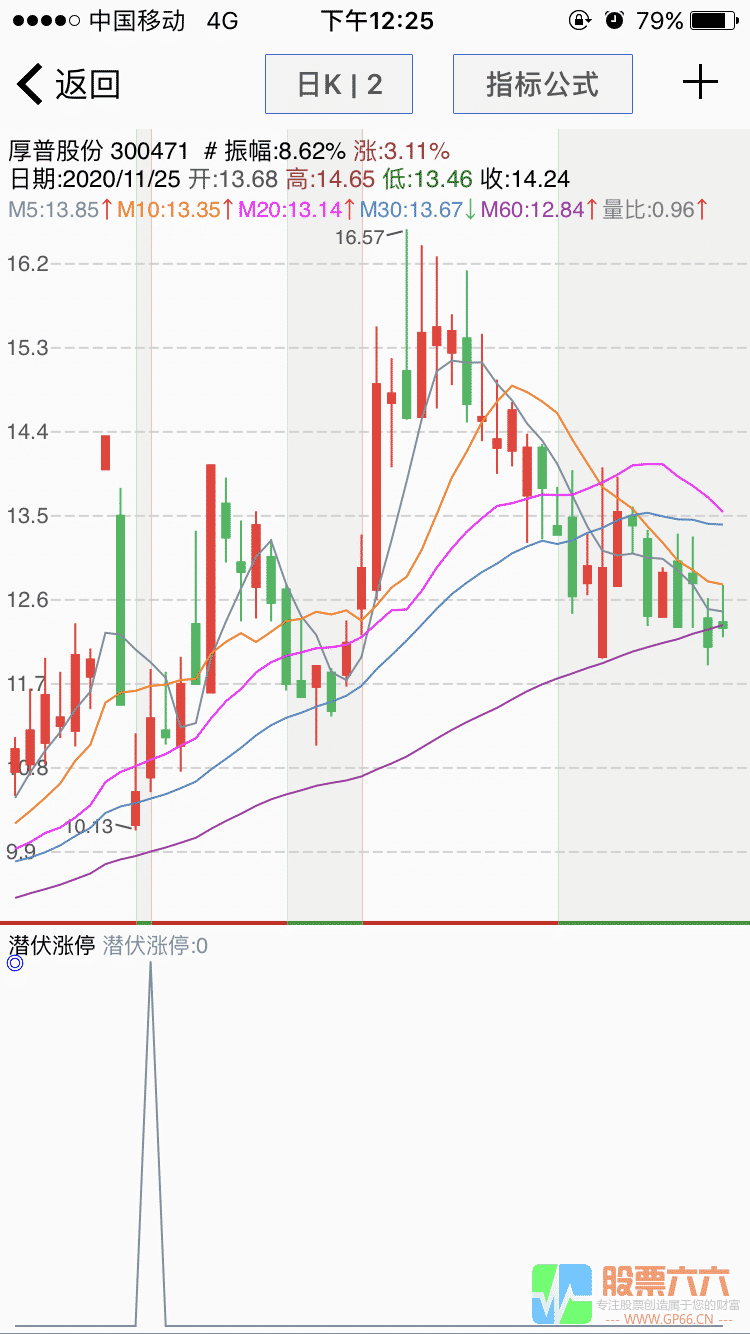
Task: Click the open price 开:13.68
Action: pyautogui.click(x=233, y=179)
